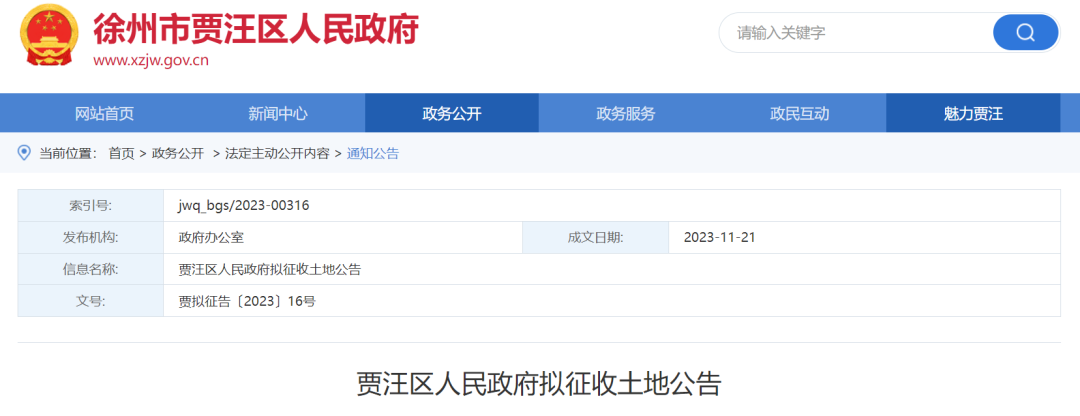Click the 索引号 label cell
This screenshot has height=416, width=1080.
[x=91, y=205]
